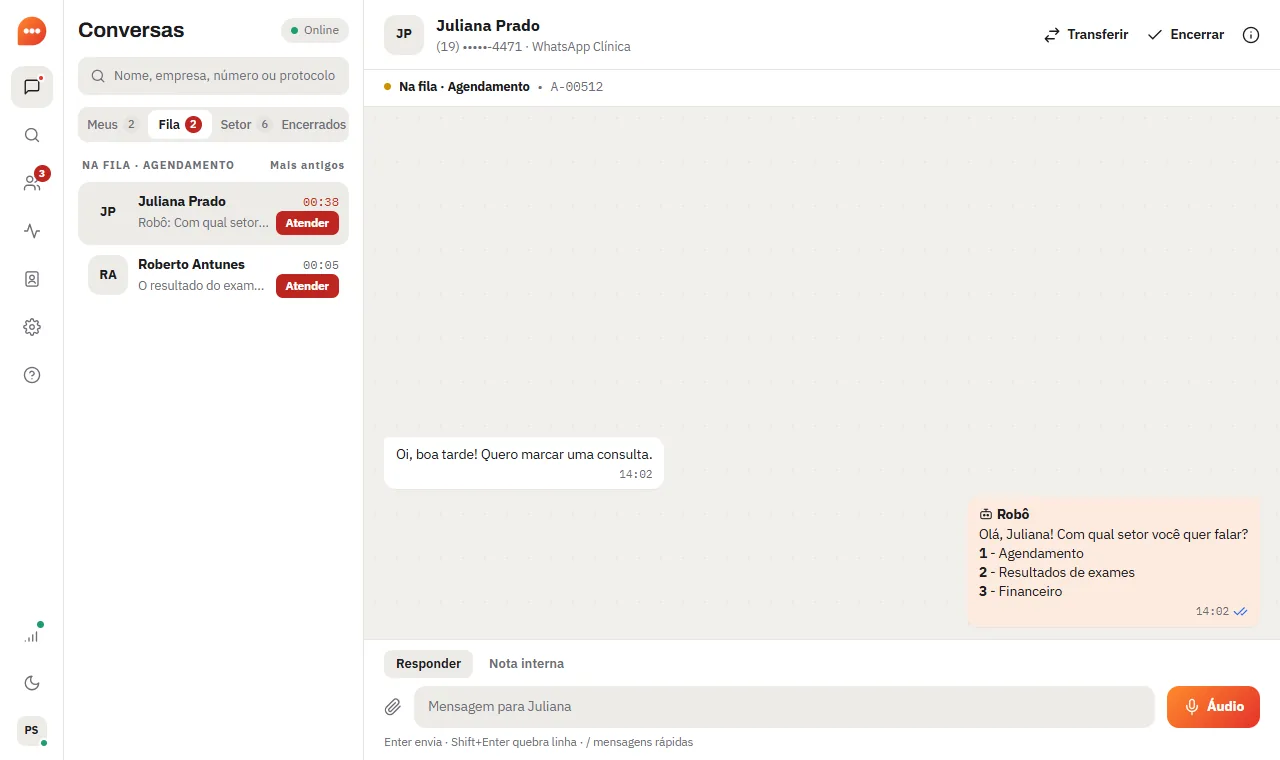Click the info icon in chat header
1280x760 pixels.
click(x=1251, y=35)
